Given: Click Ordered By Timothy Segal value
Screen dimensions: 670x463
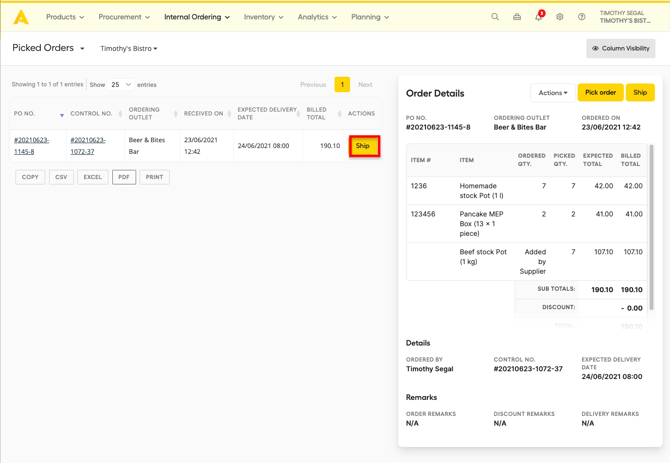Looking at the screenshot, I should tap(429, 369).
